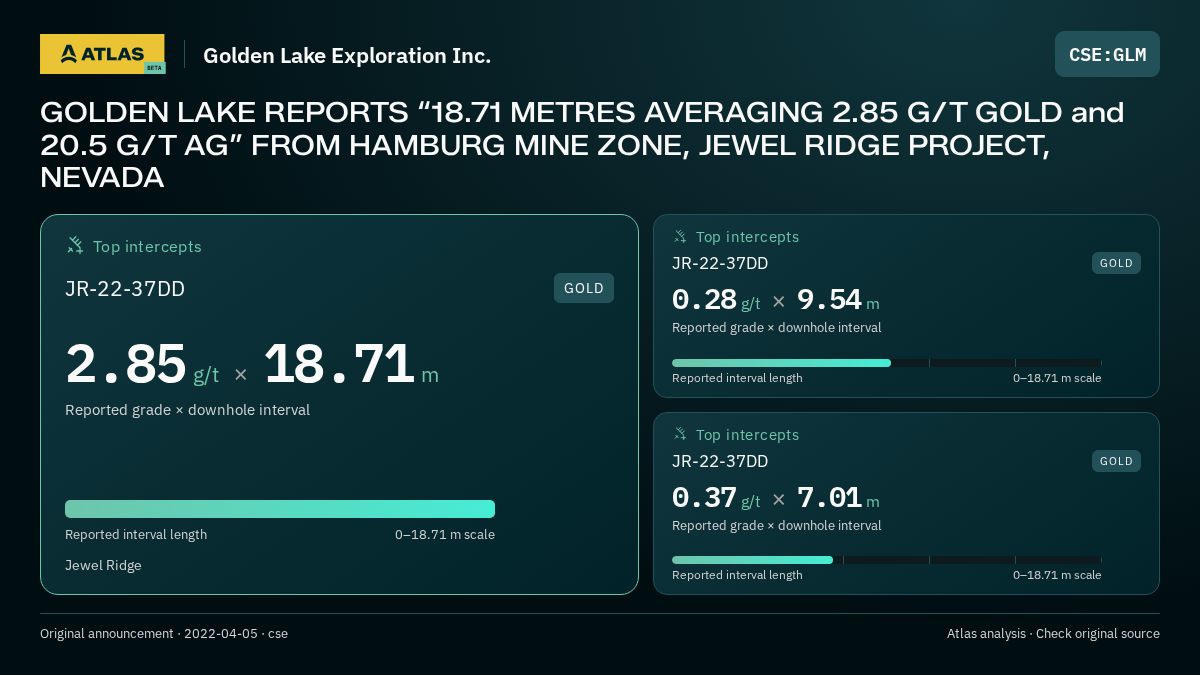This screenshot has height=675, width=1200.
Task: Click the 0–18.71 m scale label in the 2.85 g/t card
Action: [445, 535]
